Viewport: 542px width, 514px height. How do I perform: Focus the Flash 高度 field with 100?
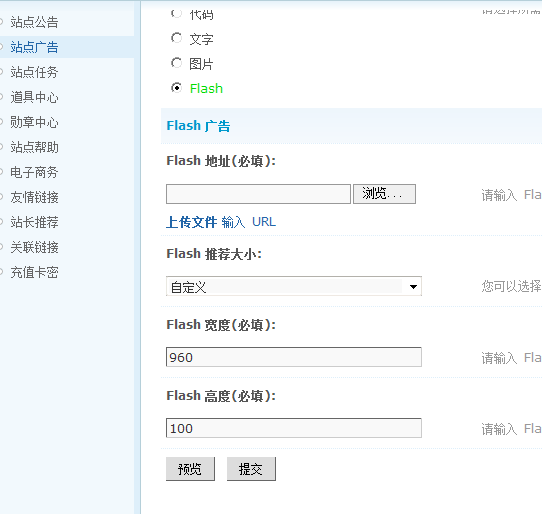pos(294,428)
